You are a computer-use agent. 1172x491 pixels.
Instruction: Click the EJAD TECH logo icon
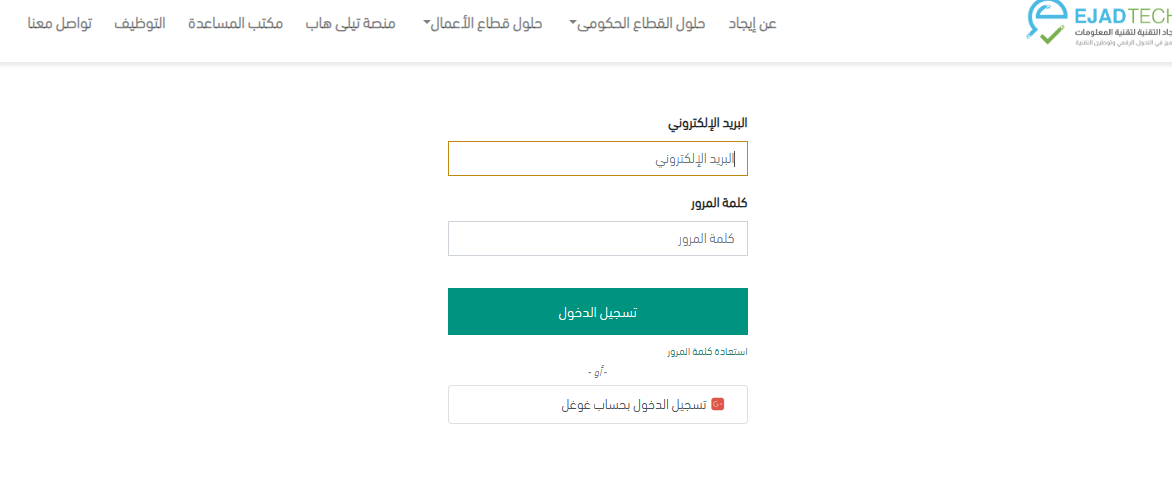tap(1047, 22)
